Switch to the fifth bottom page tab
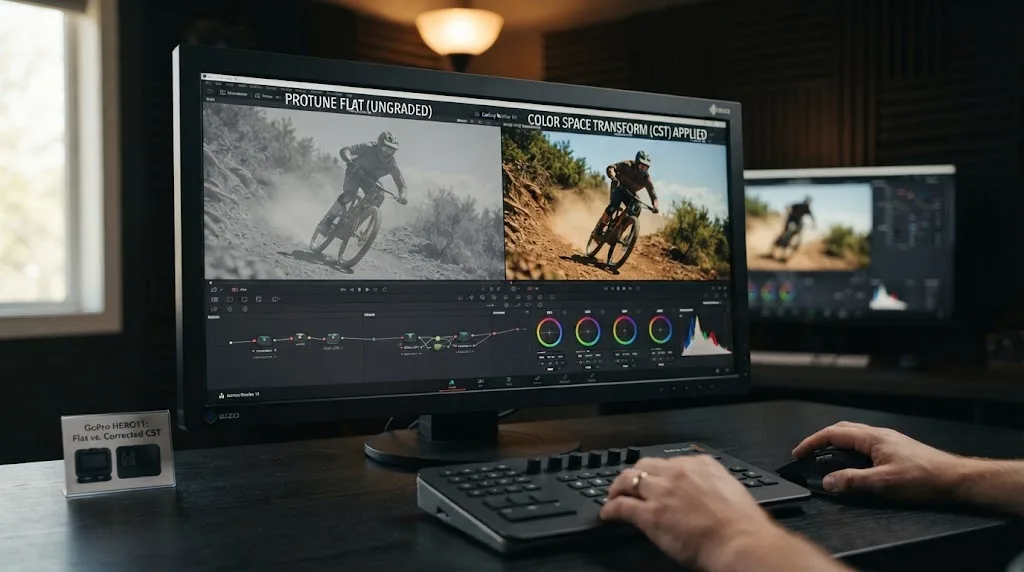Screen dimensions: 1024x572 click(565, 379)
